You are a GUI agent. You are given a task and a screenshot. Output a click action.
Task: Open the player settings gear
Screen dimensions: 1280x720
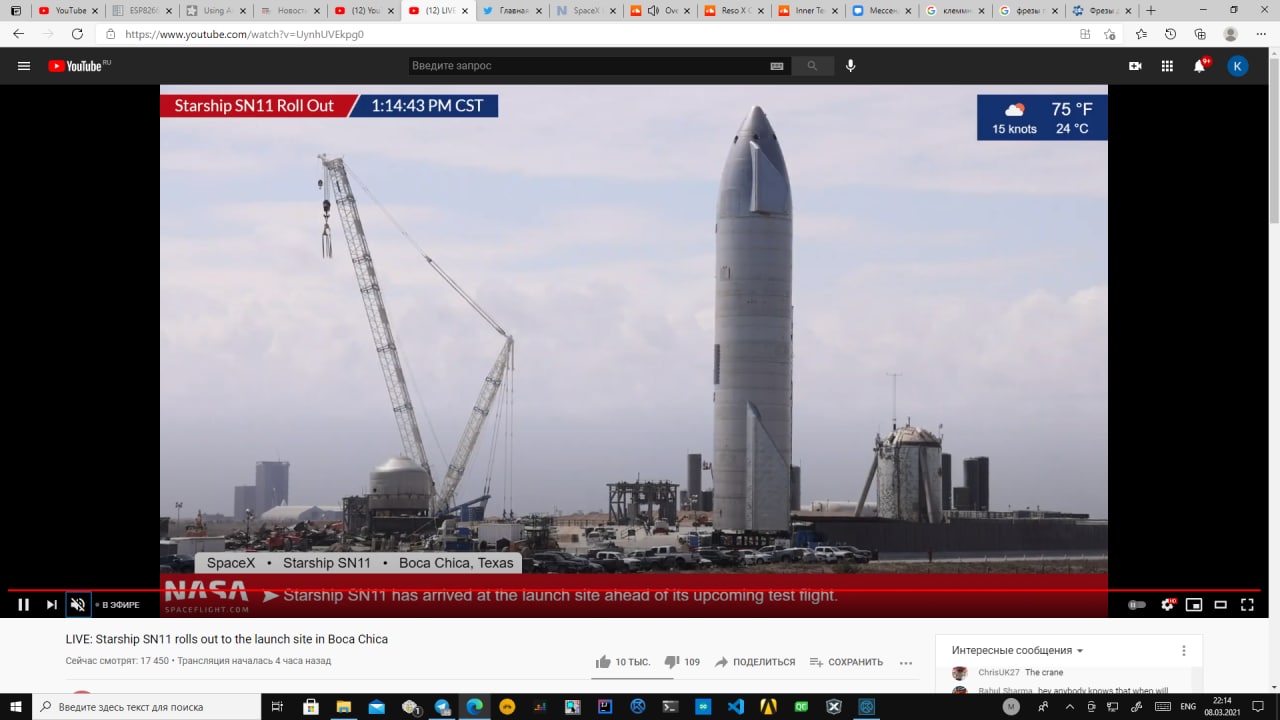coord(1168,604)
